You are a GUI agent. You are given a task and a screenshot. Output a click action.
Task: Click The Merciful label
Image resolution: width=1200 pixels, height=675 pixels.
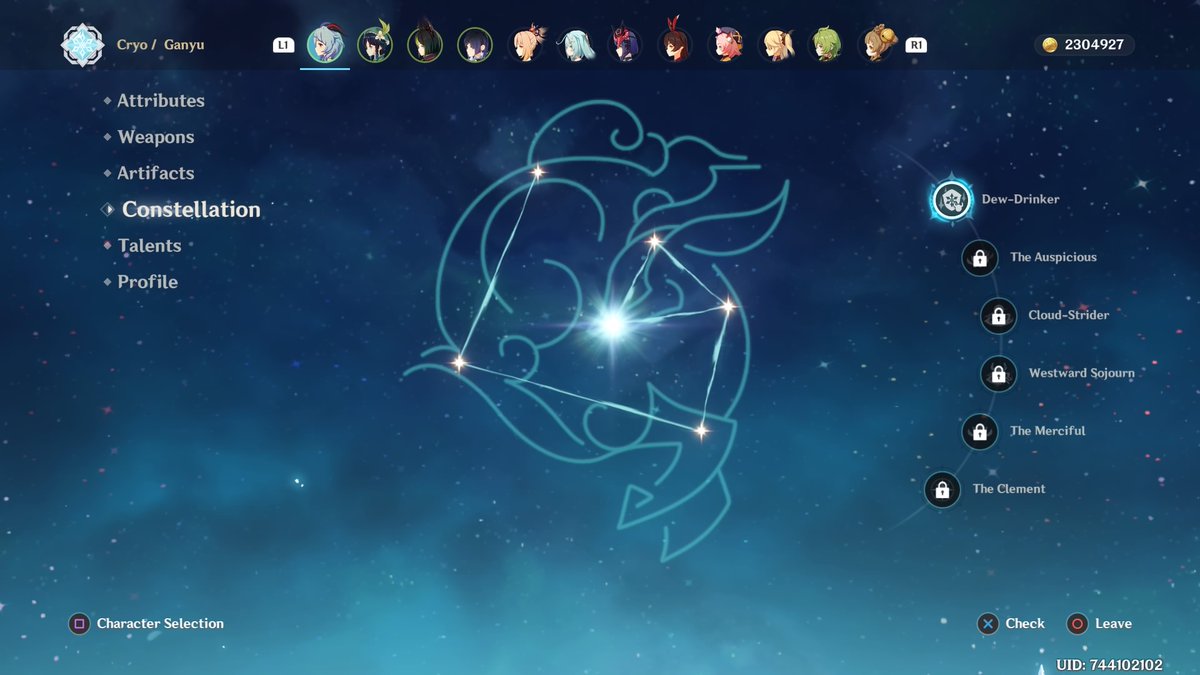click(1047, 431)
